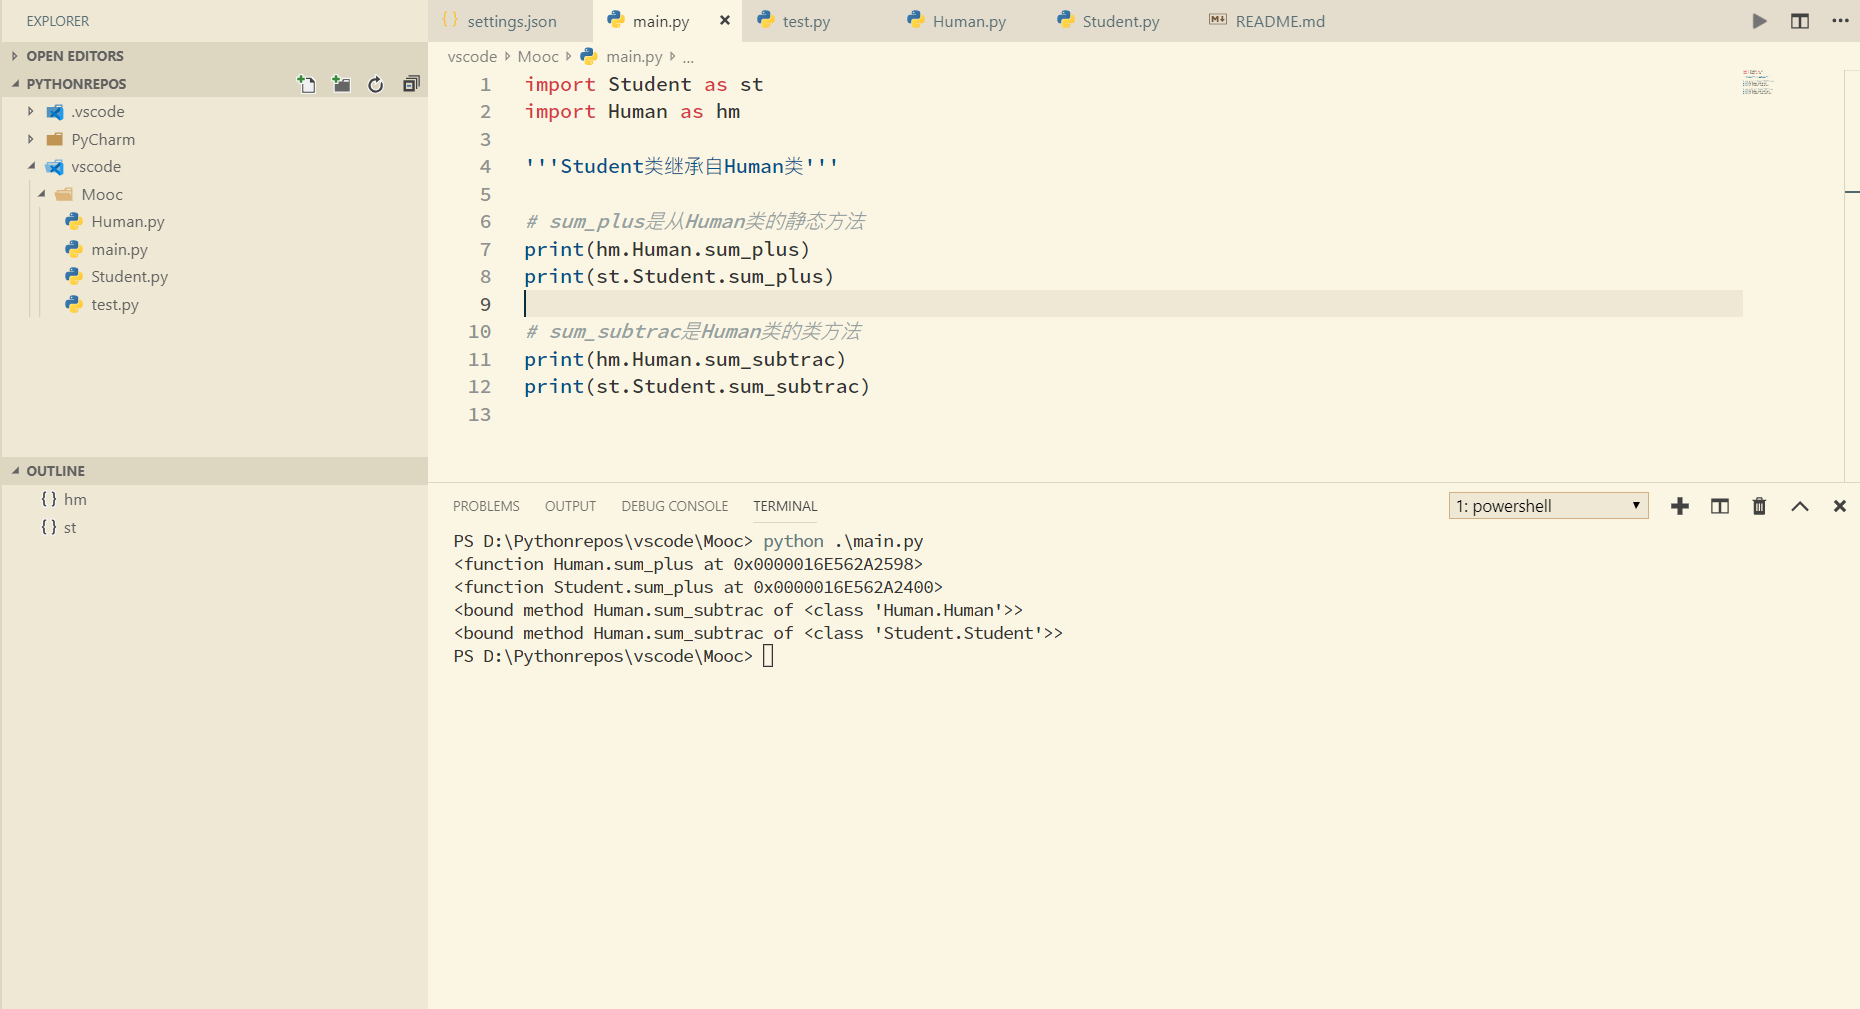Place cursor on line 1 import Student

(x=643, y=84)
